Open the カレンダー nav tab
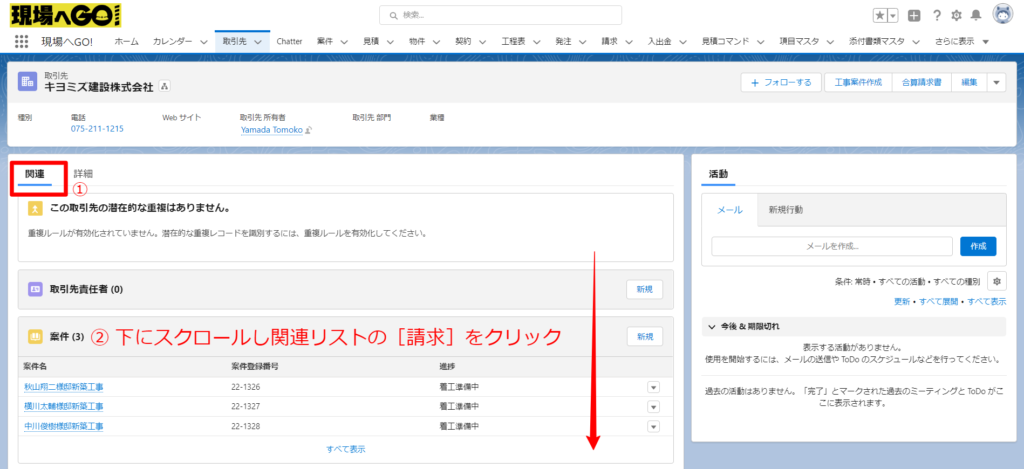This screenshot has height=469, width=1024. (x=172, y=41)
